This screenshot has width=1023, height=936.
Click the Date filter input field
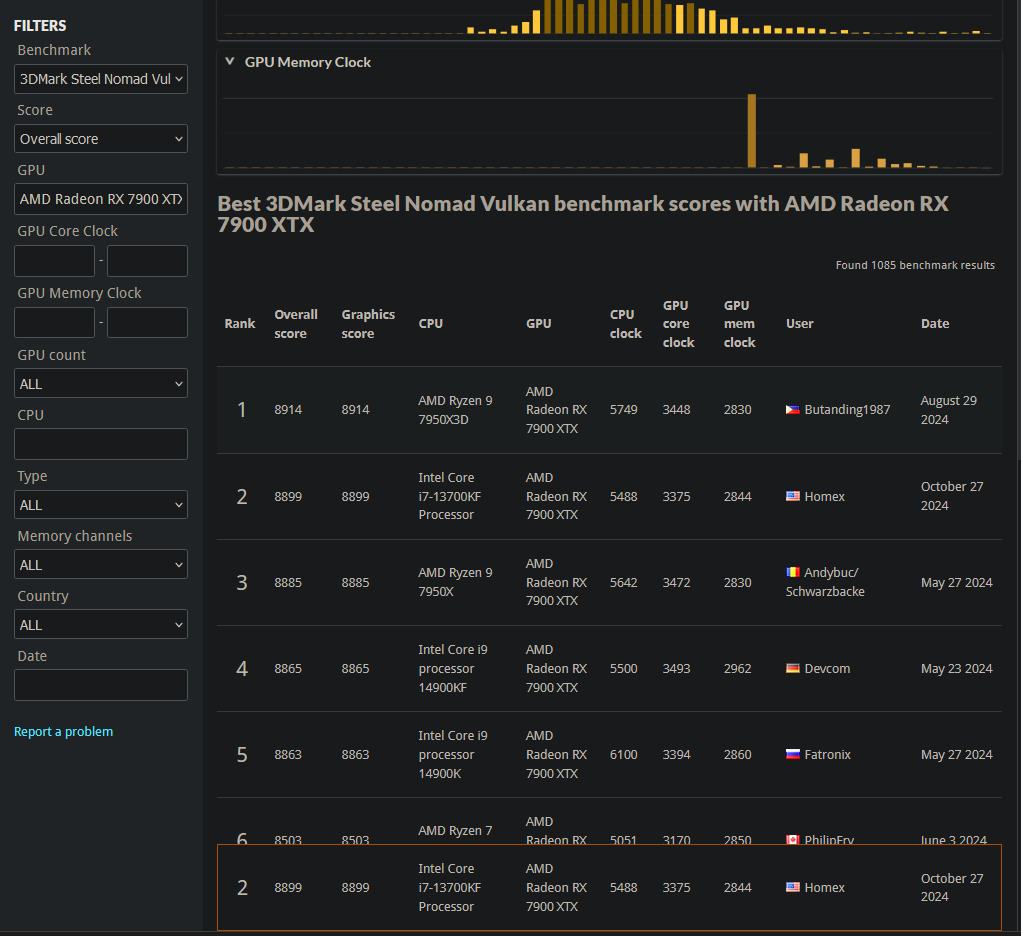point(101,685)
